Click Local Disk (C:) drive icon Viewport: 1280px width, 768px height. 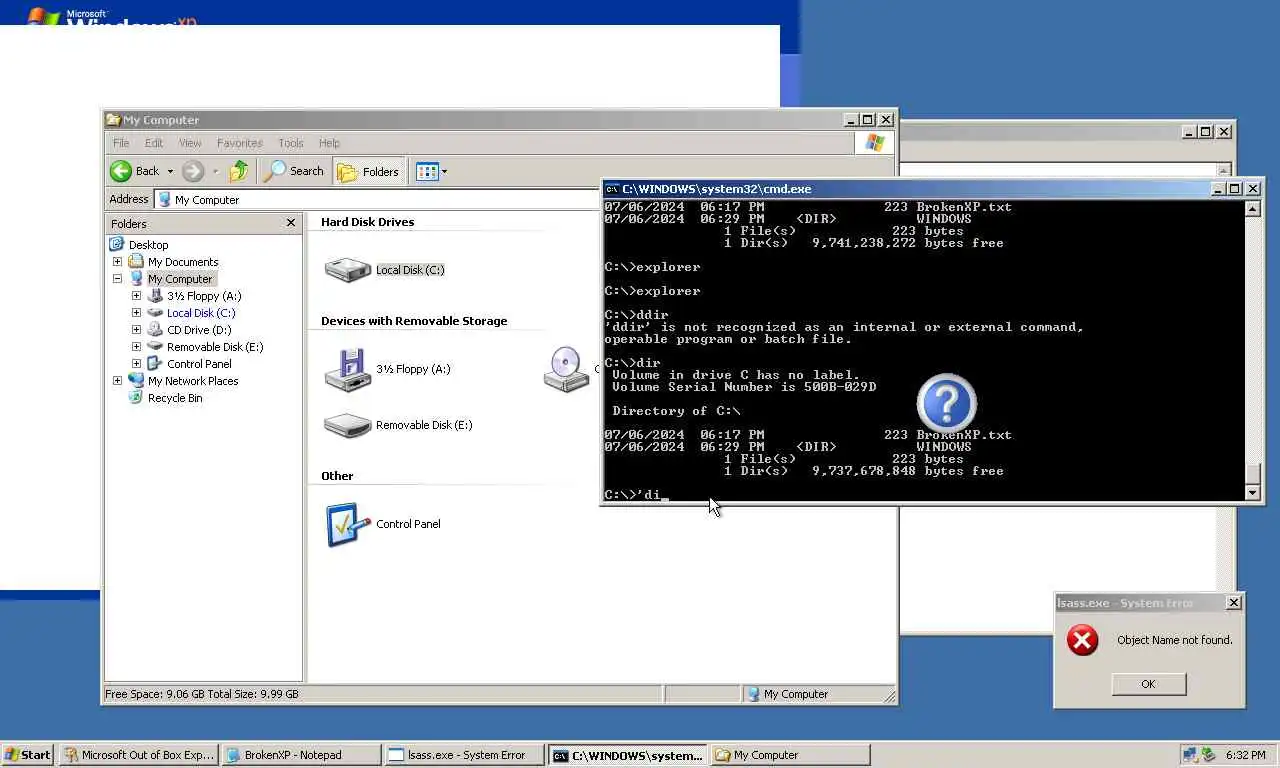tap(348, 269)
